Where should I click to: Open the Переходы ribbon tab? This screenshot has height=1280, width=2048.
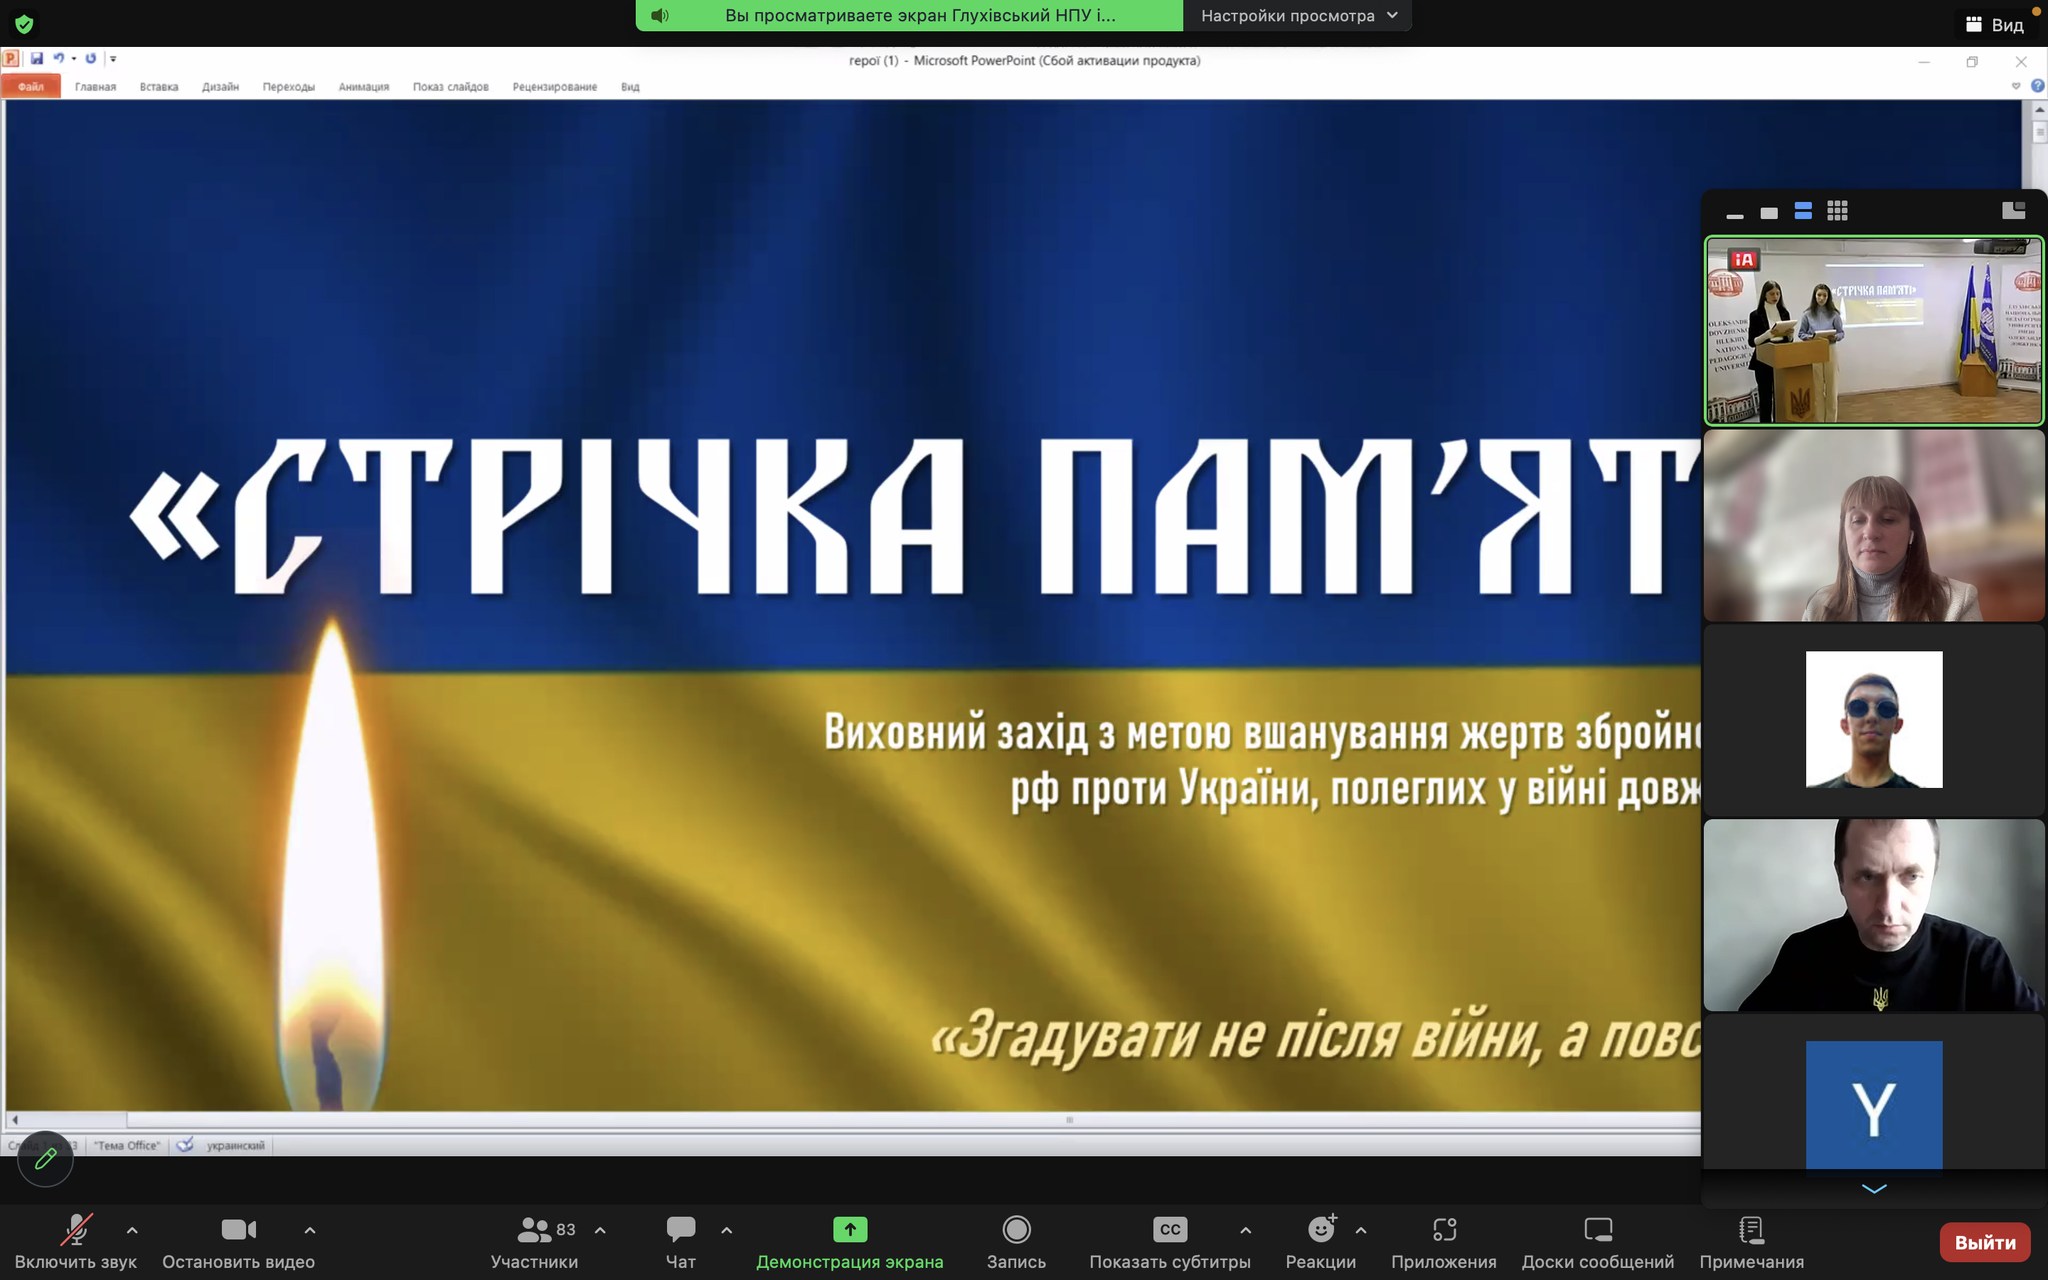coord(289,87)
